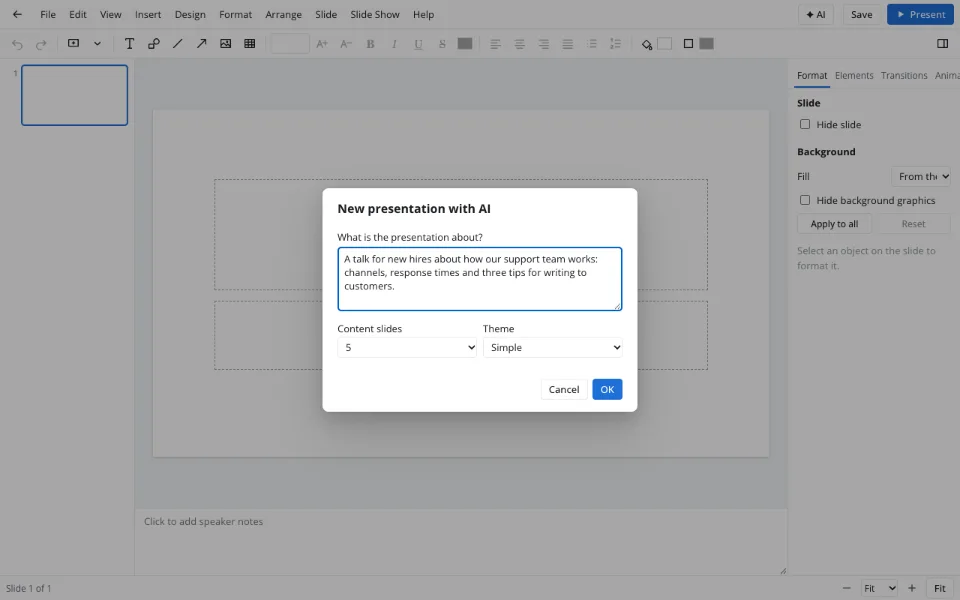
Task: Justify text alignment
Action: coord(568,43)
